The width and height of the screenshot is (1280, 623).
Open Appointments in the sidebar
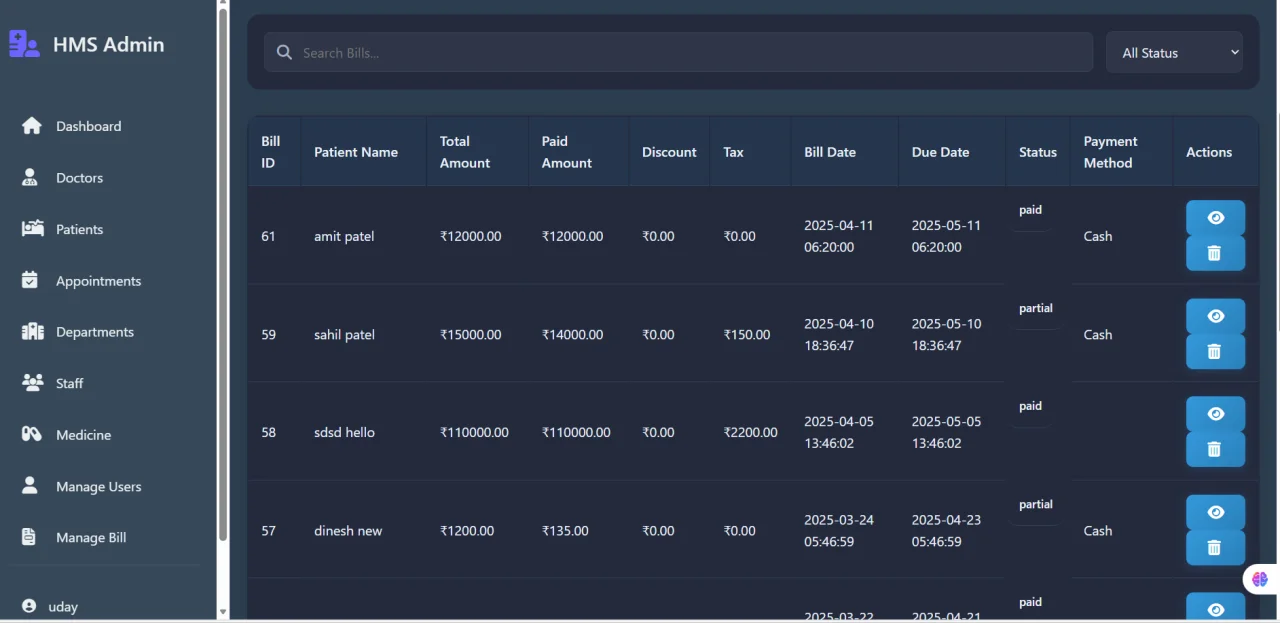tap(98, 281)
